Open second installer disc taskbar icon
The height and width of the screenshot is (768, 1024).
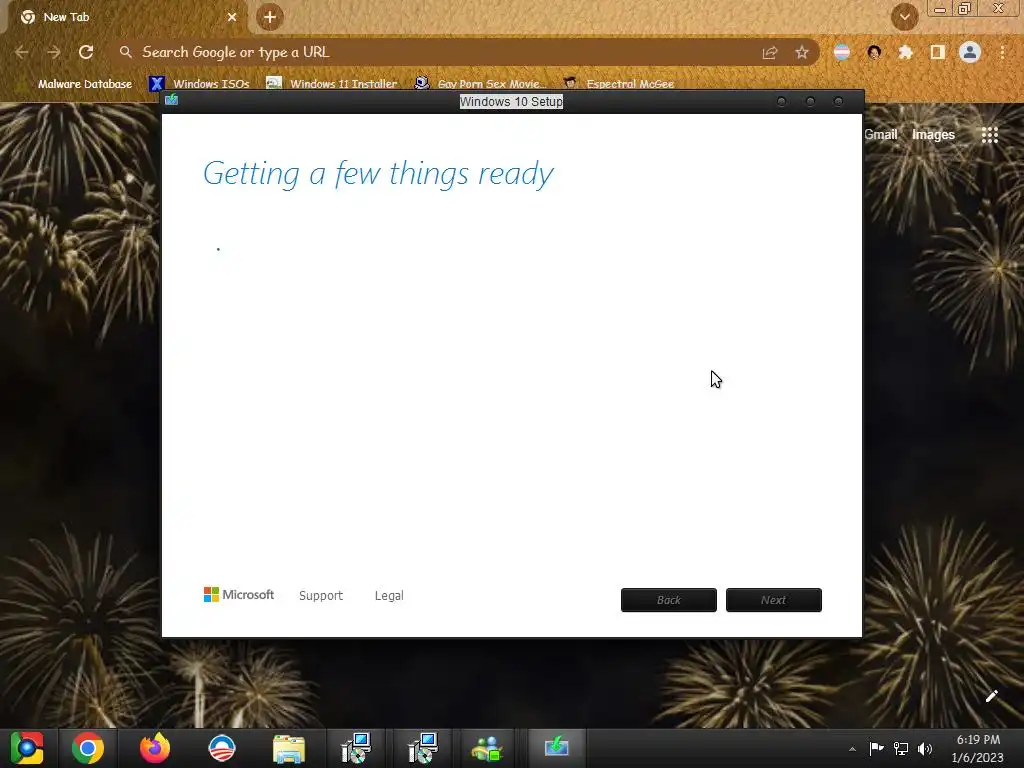coord(423,748)
